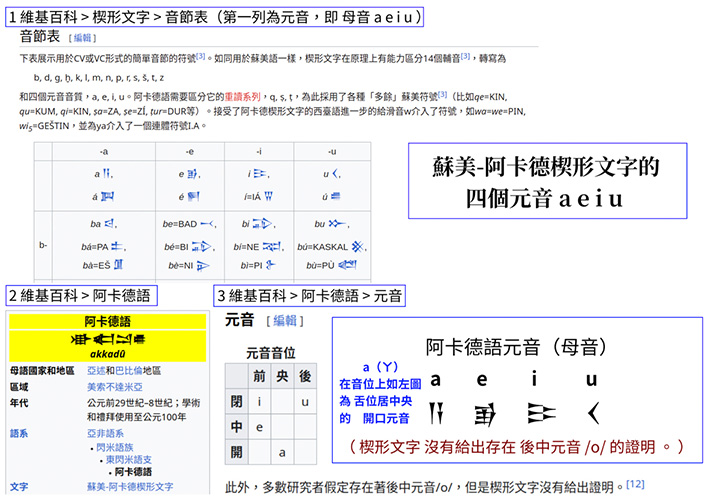Click vowel 'a' in 元音音位 table
The image size is (722, 500).
pos(282,453)
